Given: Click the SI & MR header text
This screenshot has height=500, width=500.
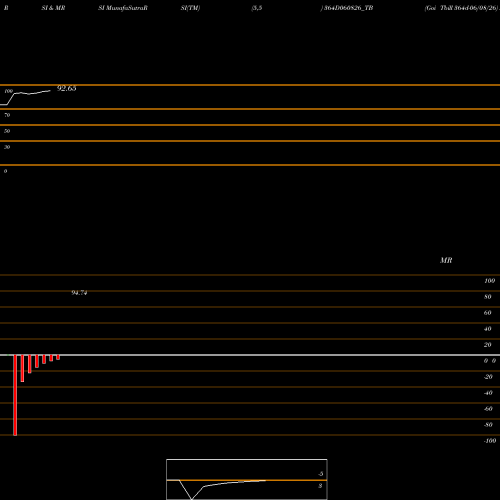Looking at the screenshot, I should tap(53, 8).
